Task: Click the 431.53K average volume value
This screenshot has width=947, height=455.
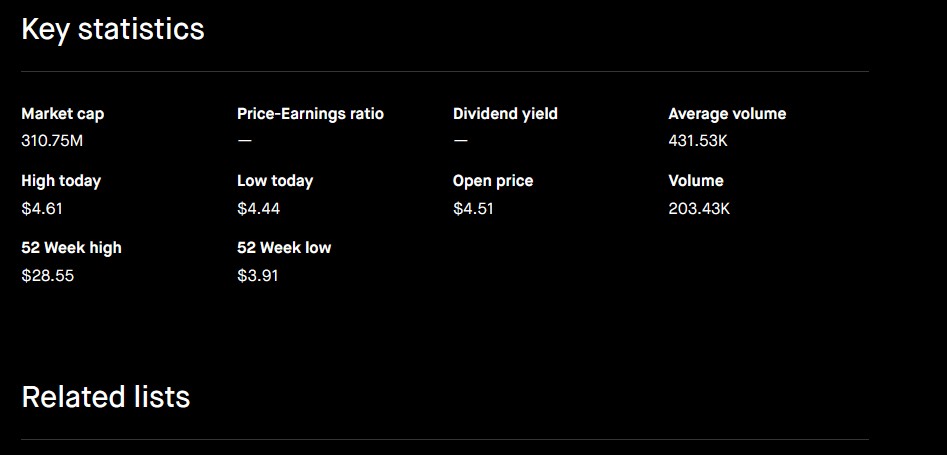Action: click(698, 141)
